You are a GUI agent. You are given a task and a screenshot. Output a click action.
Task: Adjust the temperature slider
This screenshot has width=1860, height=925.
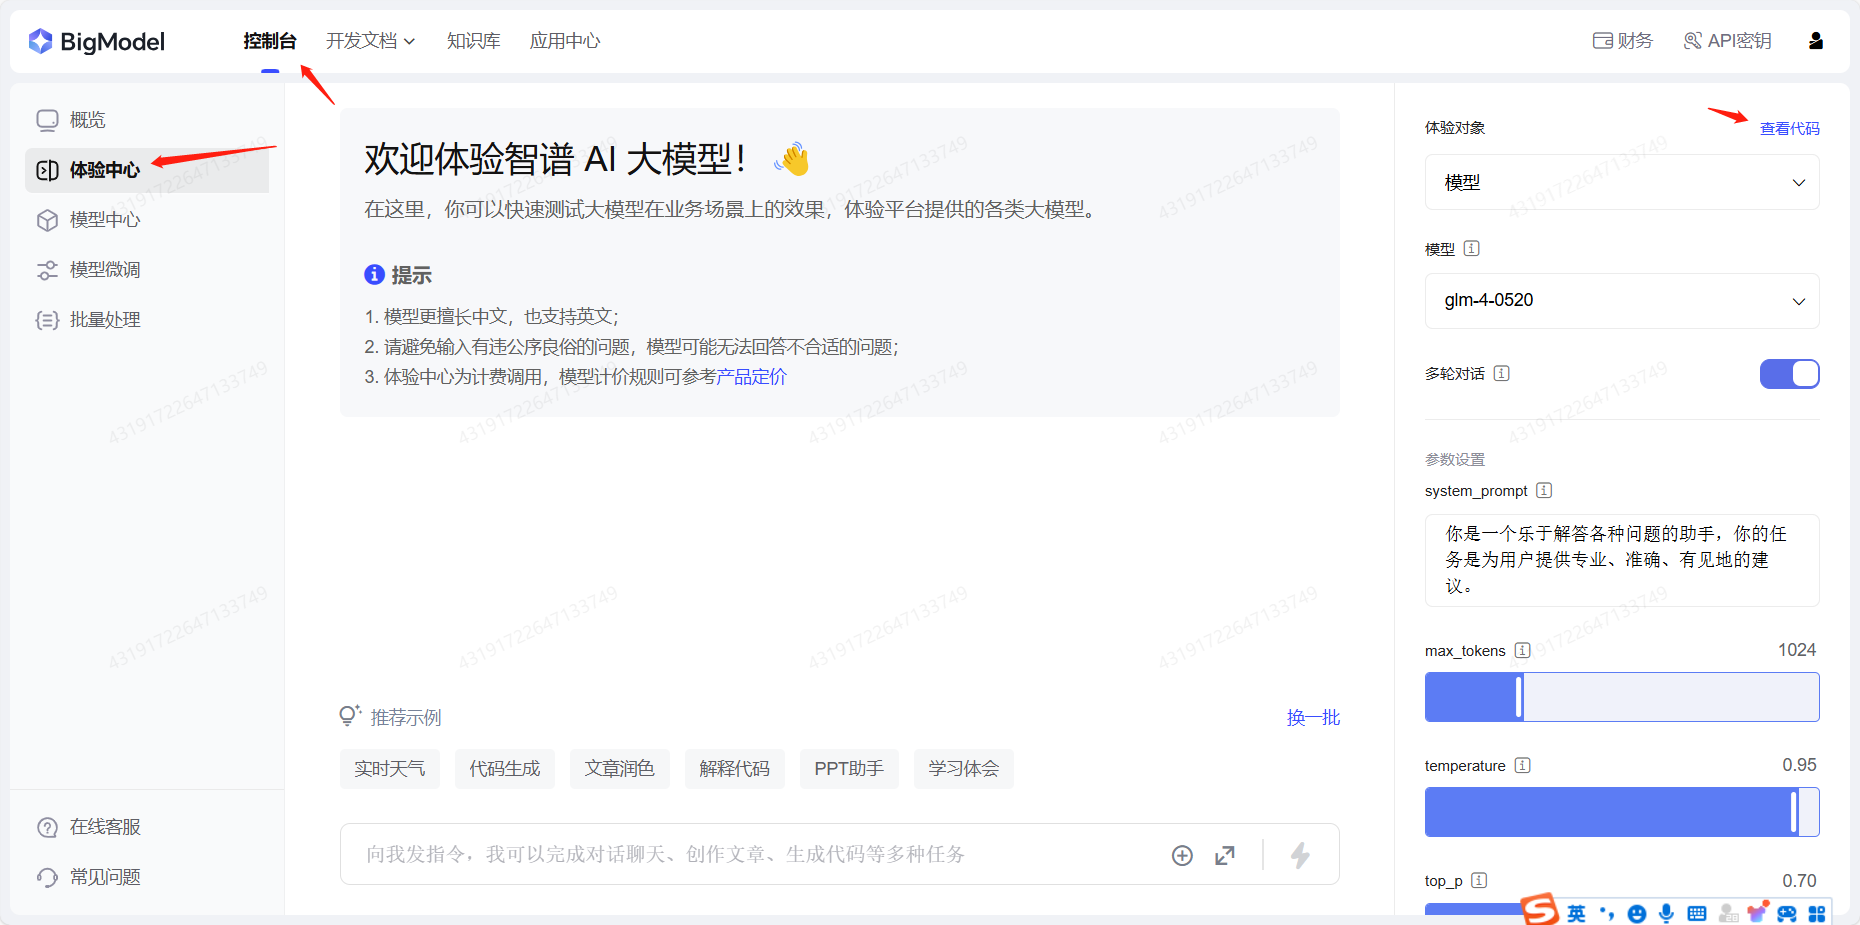pos(1621,812)
